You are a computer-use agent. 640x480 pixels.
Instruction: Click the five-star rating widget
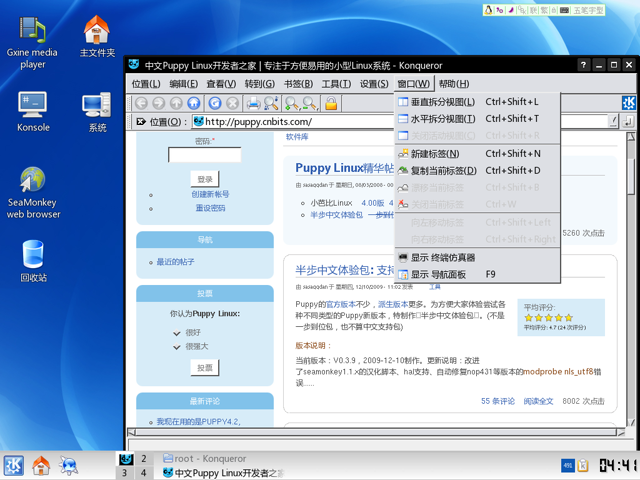pyautogui.click(x=548, y=318)
